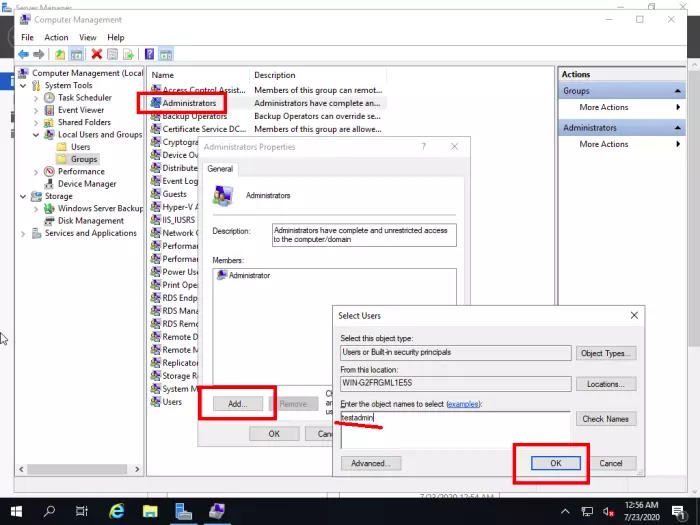Open taskbar Search magnifier

49,511
